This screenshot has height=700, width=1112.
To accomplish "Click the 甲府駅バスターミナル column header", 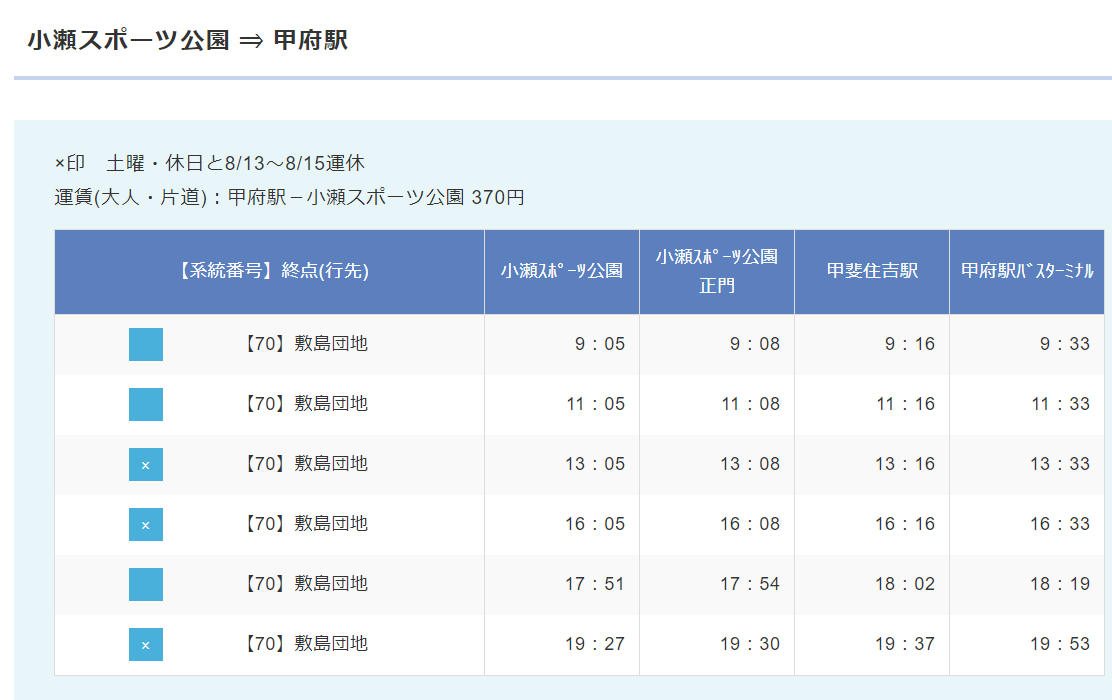I will click(1027, 271).
